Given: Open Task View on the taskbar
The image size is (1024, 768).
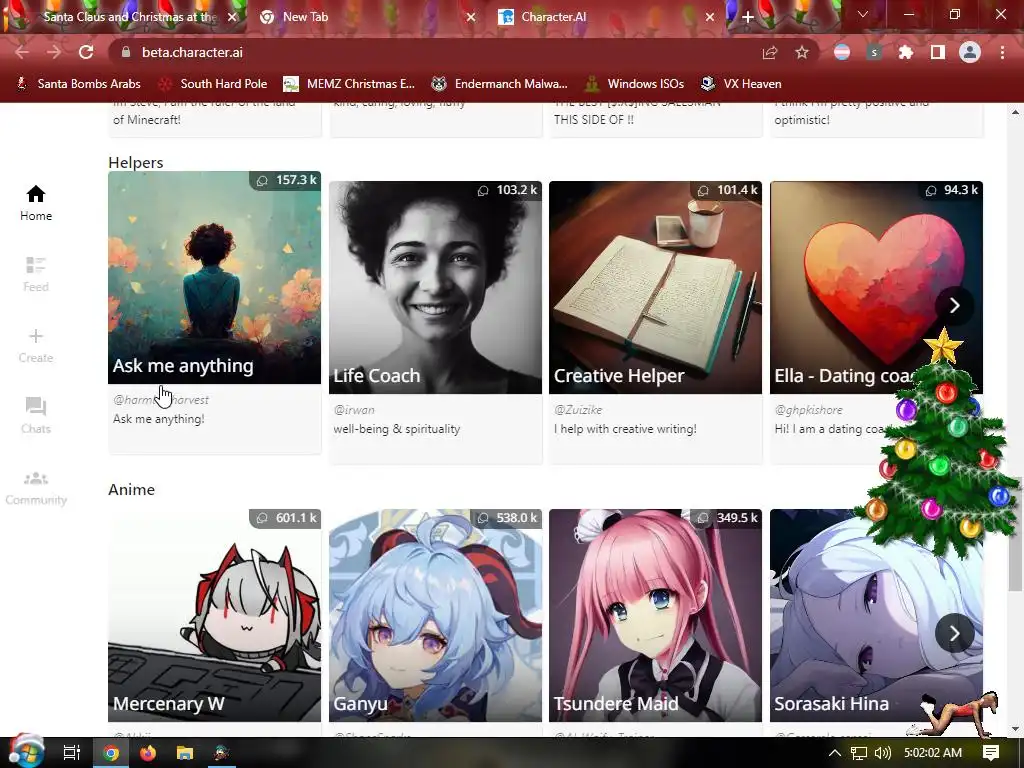Looking at the screenshot, I should click(71, 753).
